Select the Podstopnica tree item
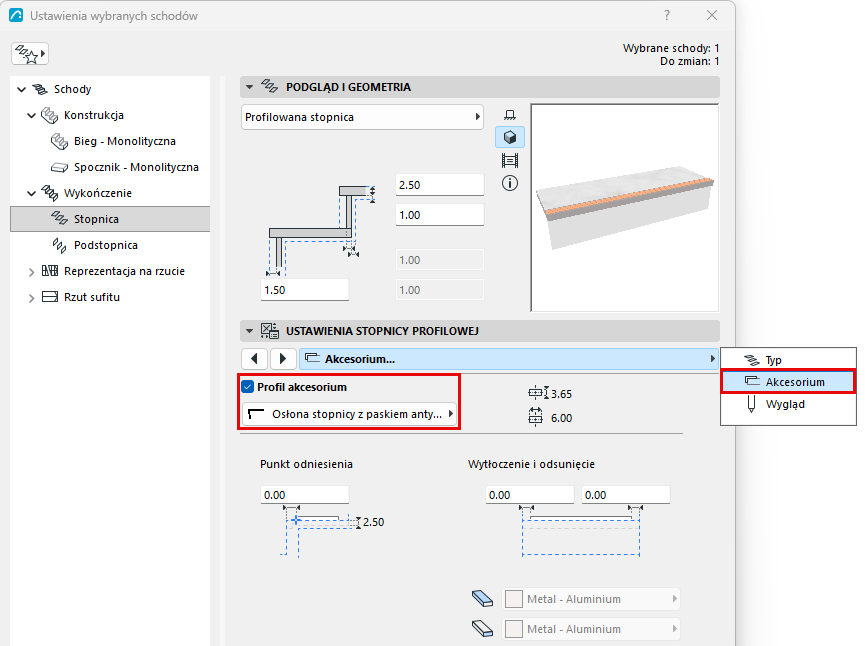Image resolution: width=865 pixels, height=646 pixels. click(106, 245)
